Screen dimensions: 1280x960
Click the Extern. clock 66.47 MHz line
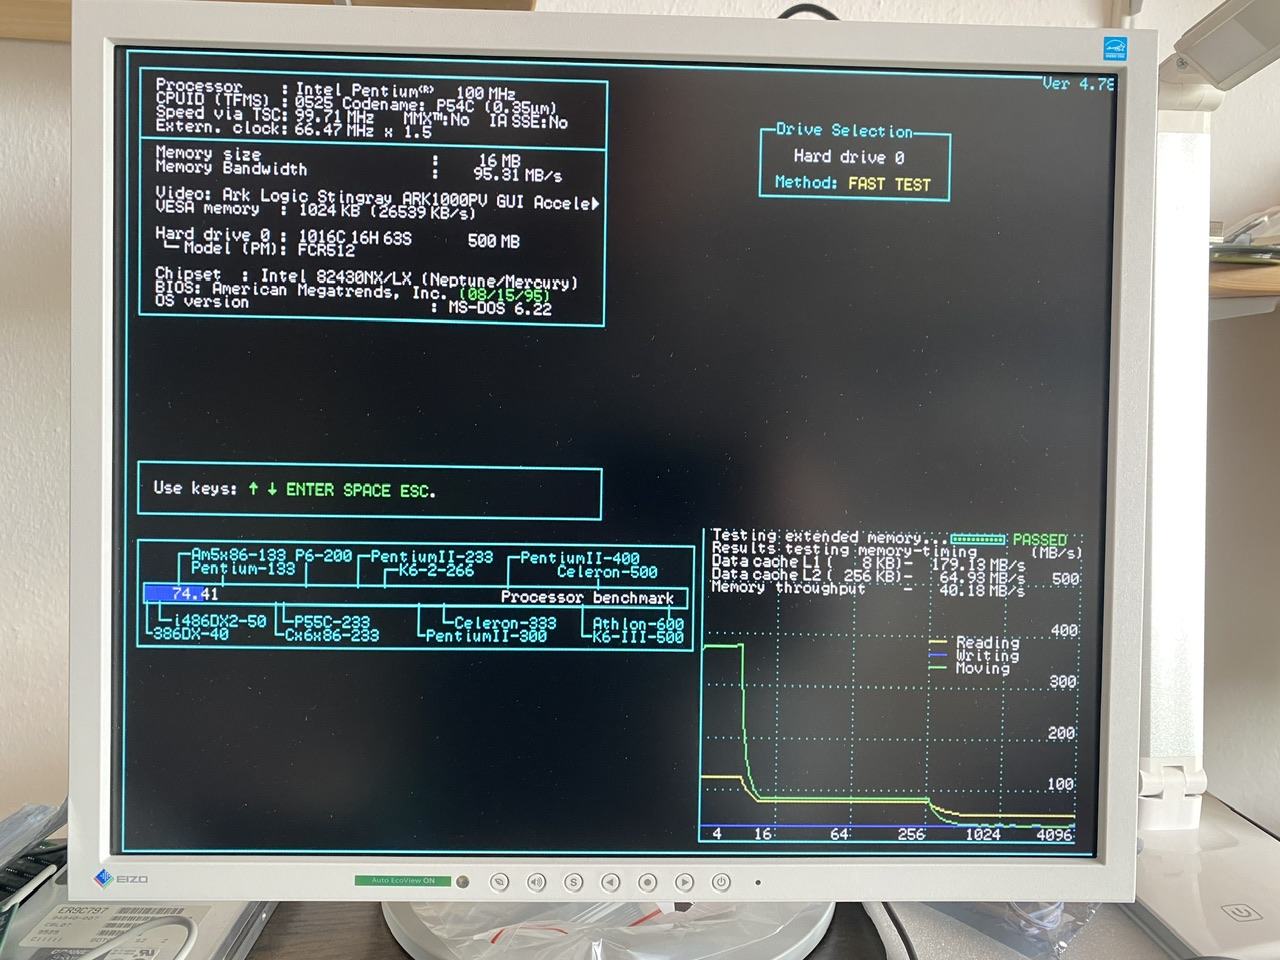pos(294,129)
